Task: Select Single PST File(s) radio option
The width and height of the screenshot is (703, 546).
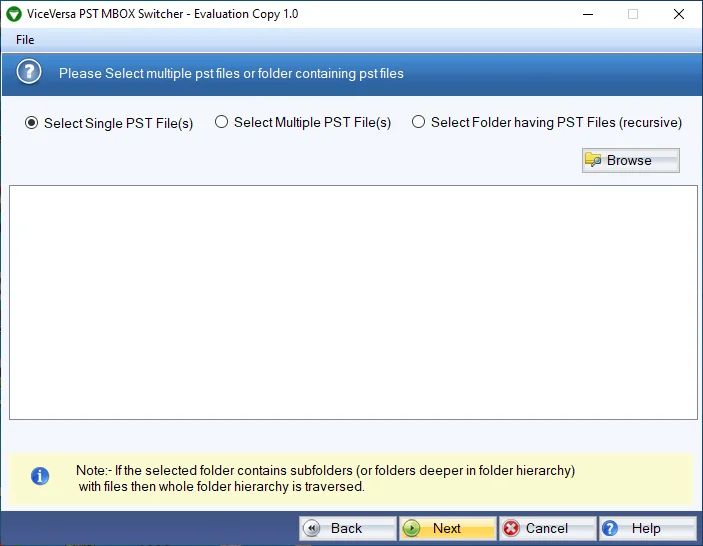Action: pos(109,123)
